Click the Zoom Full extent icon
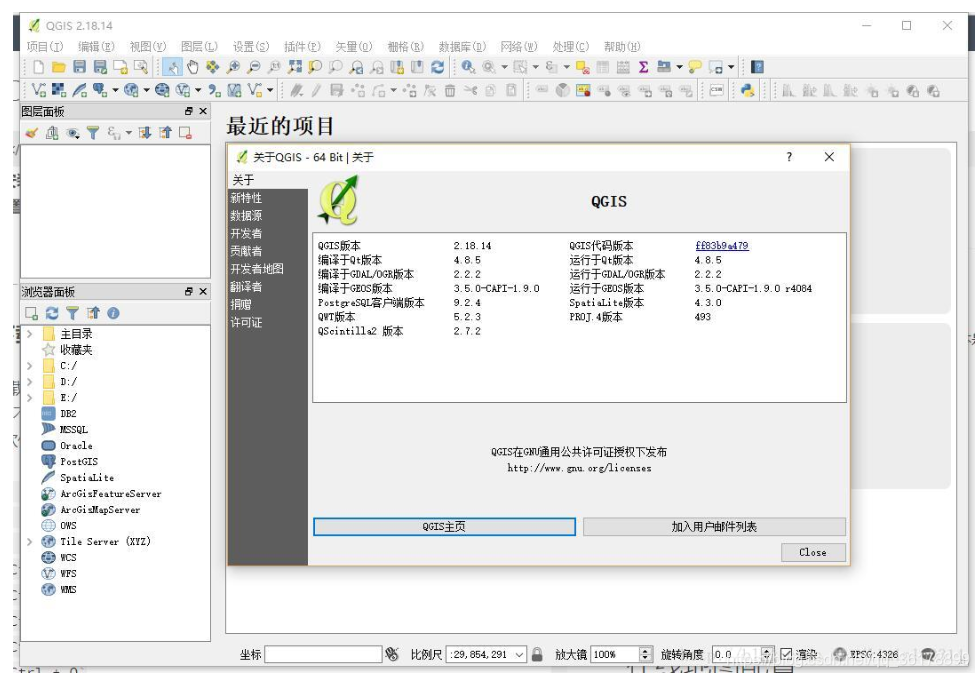The width and height of the screenshot is (980, 678). (295, 67)
